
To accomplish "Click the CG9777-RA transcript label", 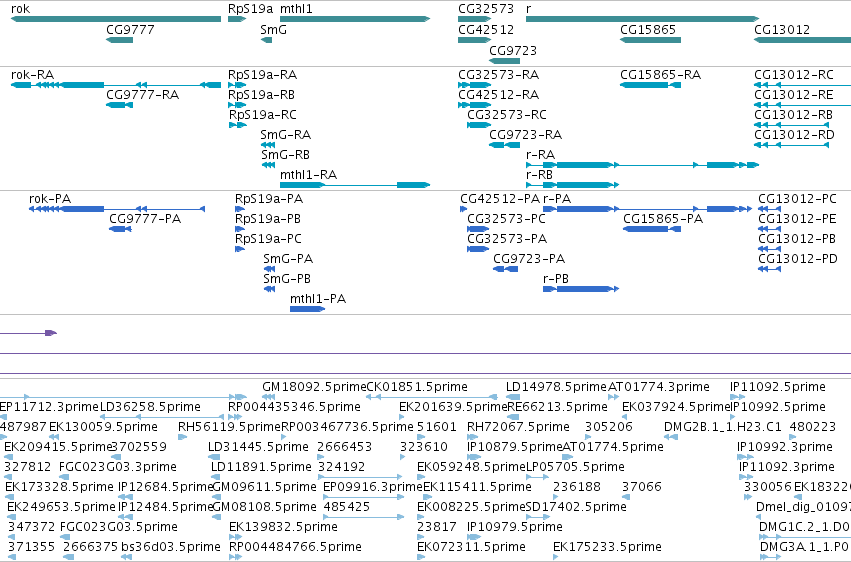I will tap(143, 94).
